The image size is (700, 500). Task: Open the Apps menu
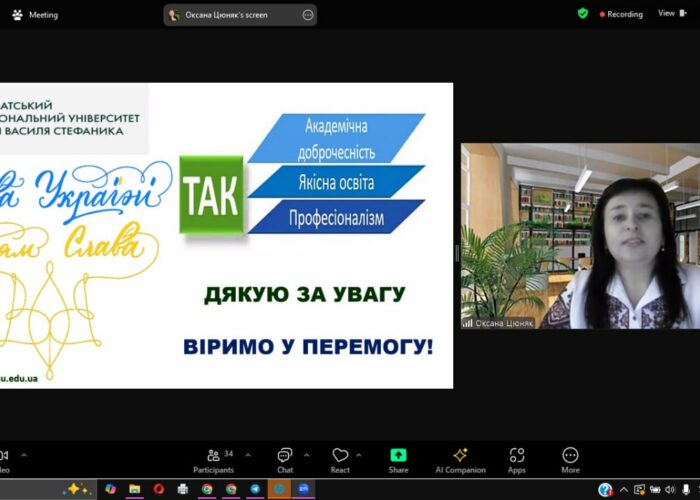[x=517, y=459]
